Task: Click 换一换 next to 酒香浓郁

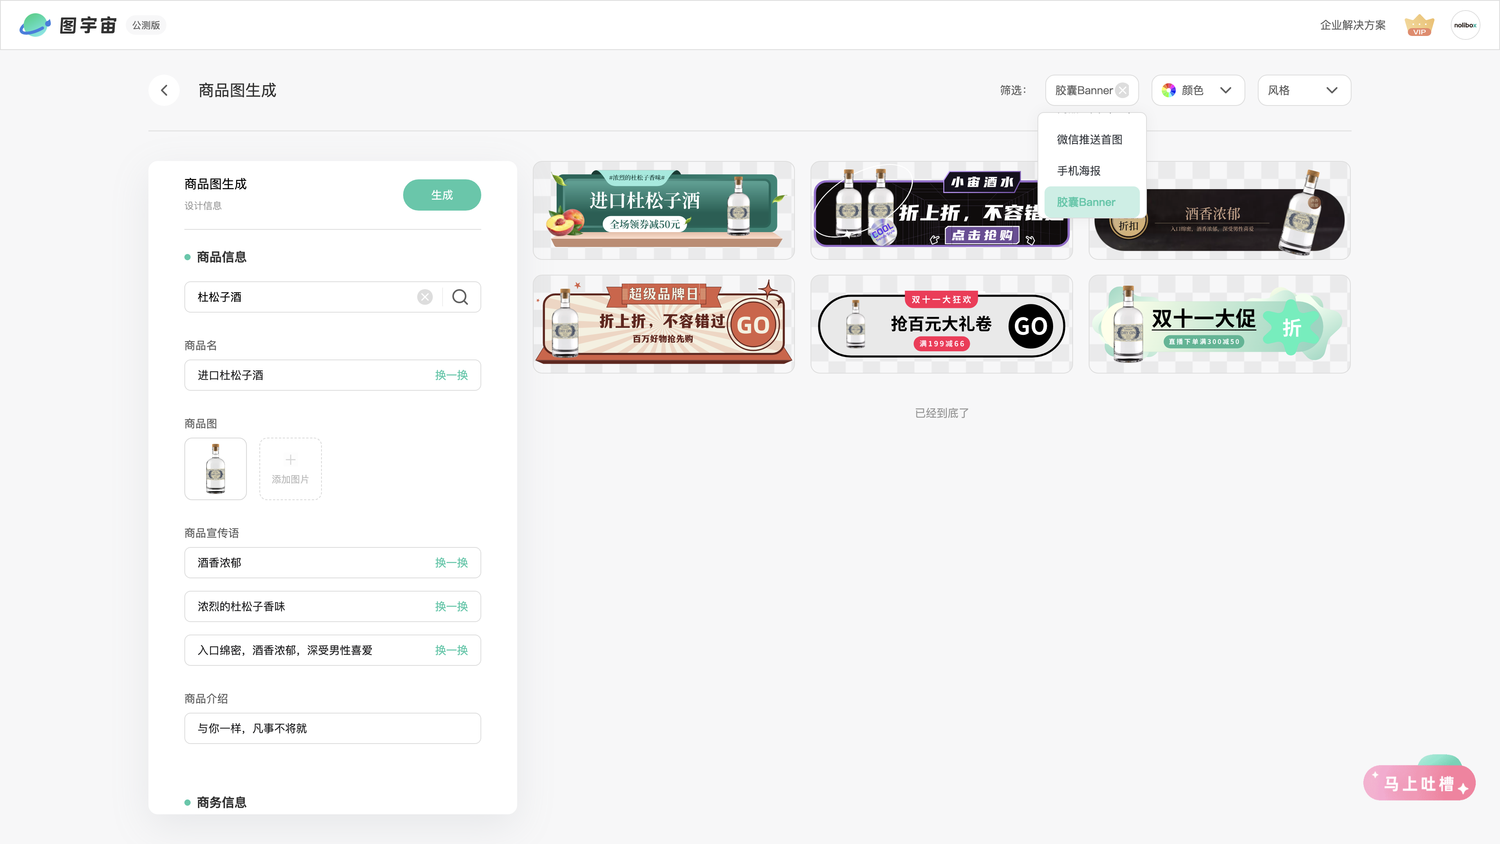Action: tap(451, 563)
